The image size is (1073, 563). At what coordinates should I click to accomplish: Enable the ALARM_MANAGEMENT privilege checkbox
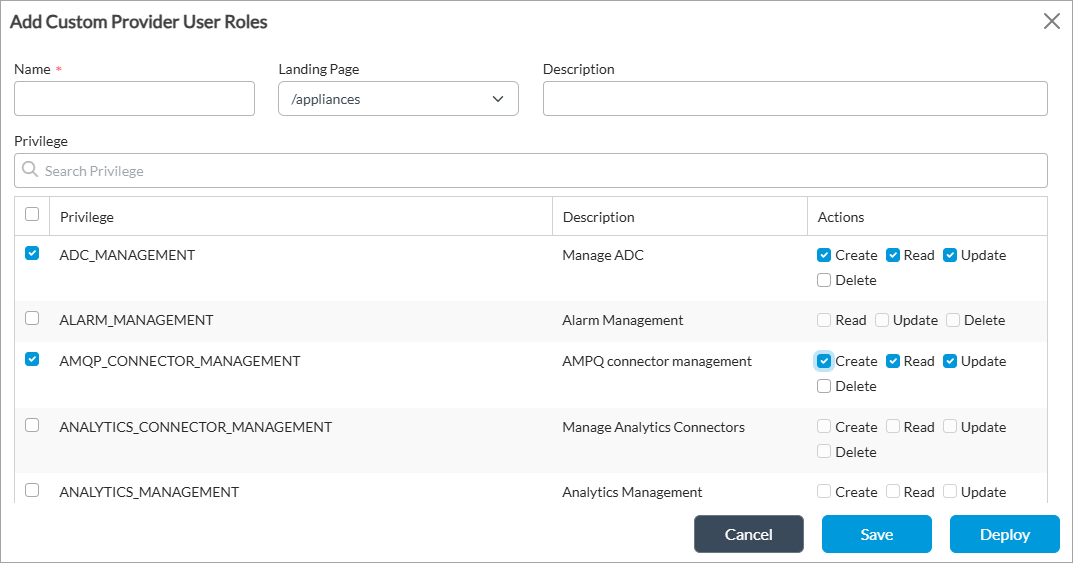pos(32,318)
